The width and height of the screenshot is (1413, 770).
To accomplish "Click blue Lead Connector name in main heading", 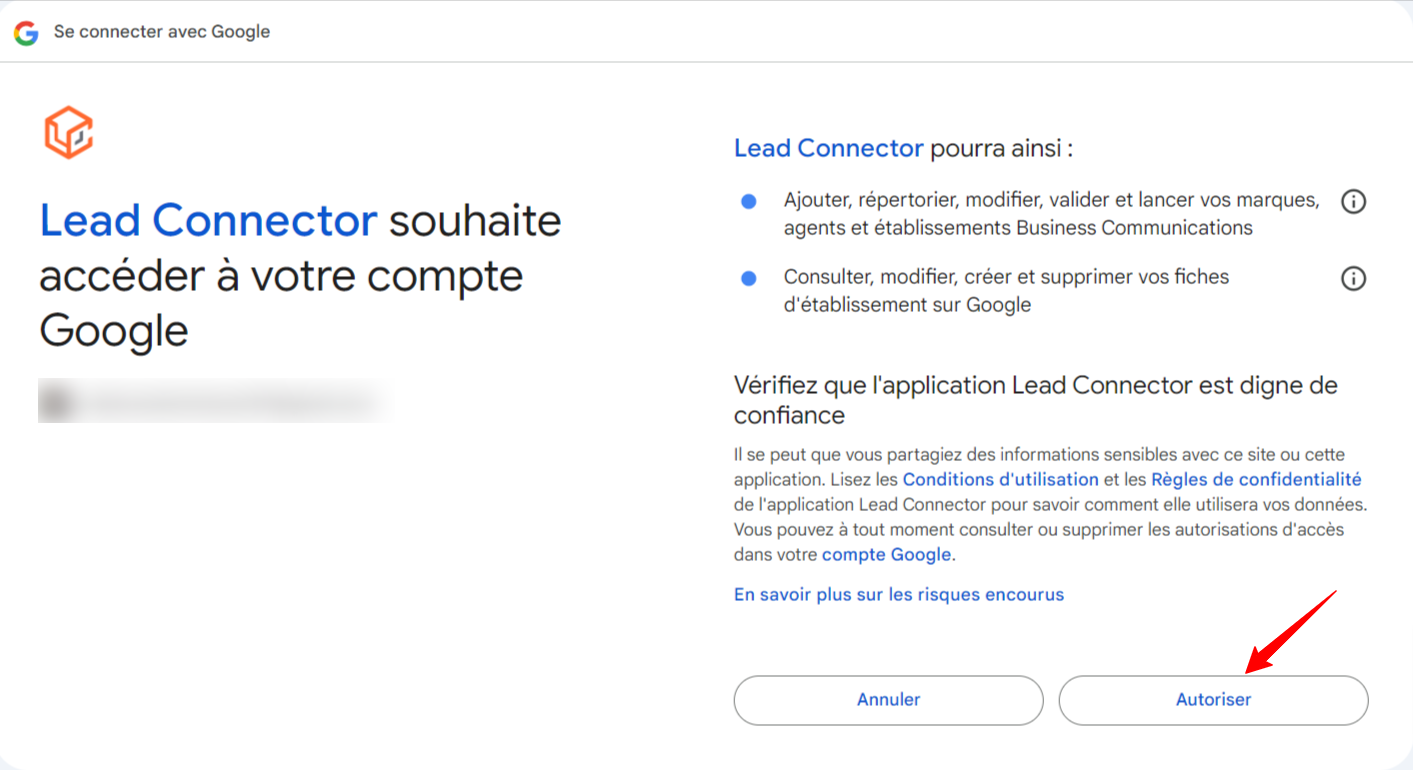I will [208, 220].
